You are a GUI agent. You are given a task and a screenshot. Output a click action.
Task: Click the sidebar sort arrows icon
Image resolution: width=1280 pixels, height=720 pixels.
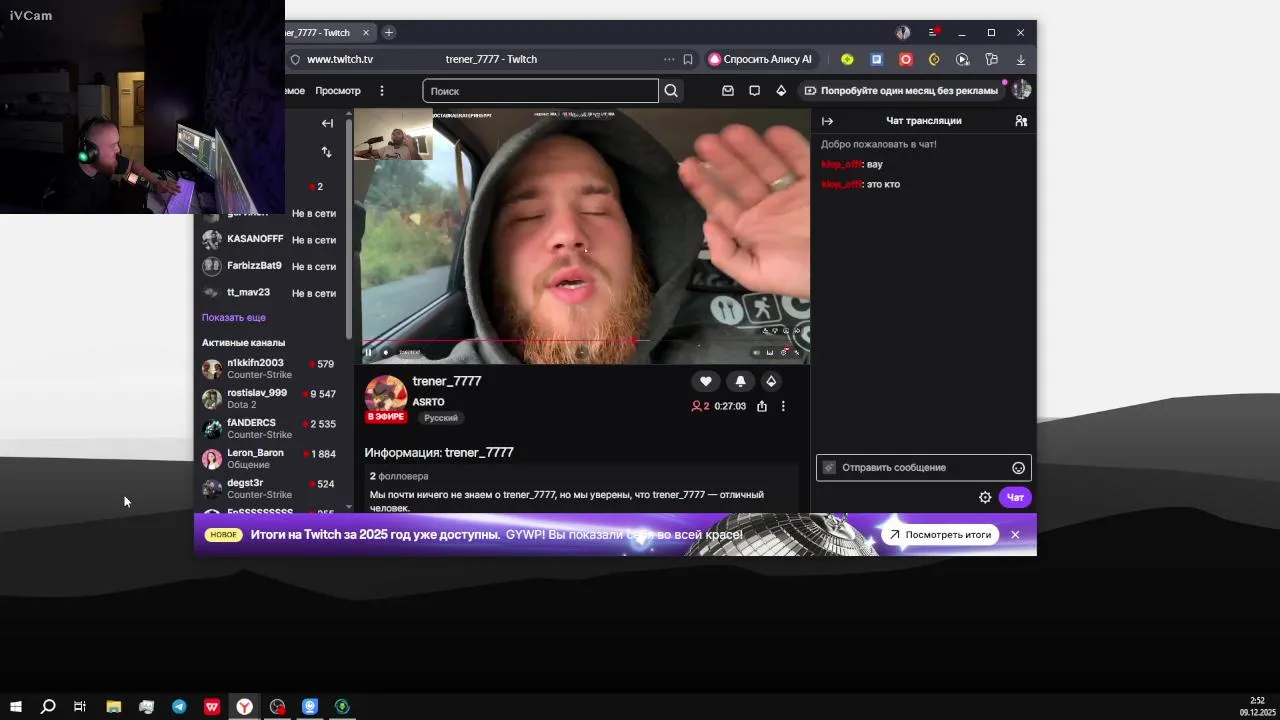tap(326, 152)
